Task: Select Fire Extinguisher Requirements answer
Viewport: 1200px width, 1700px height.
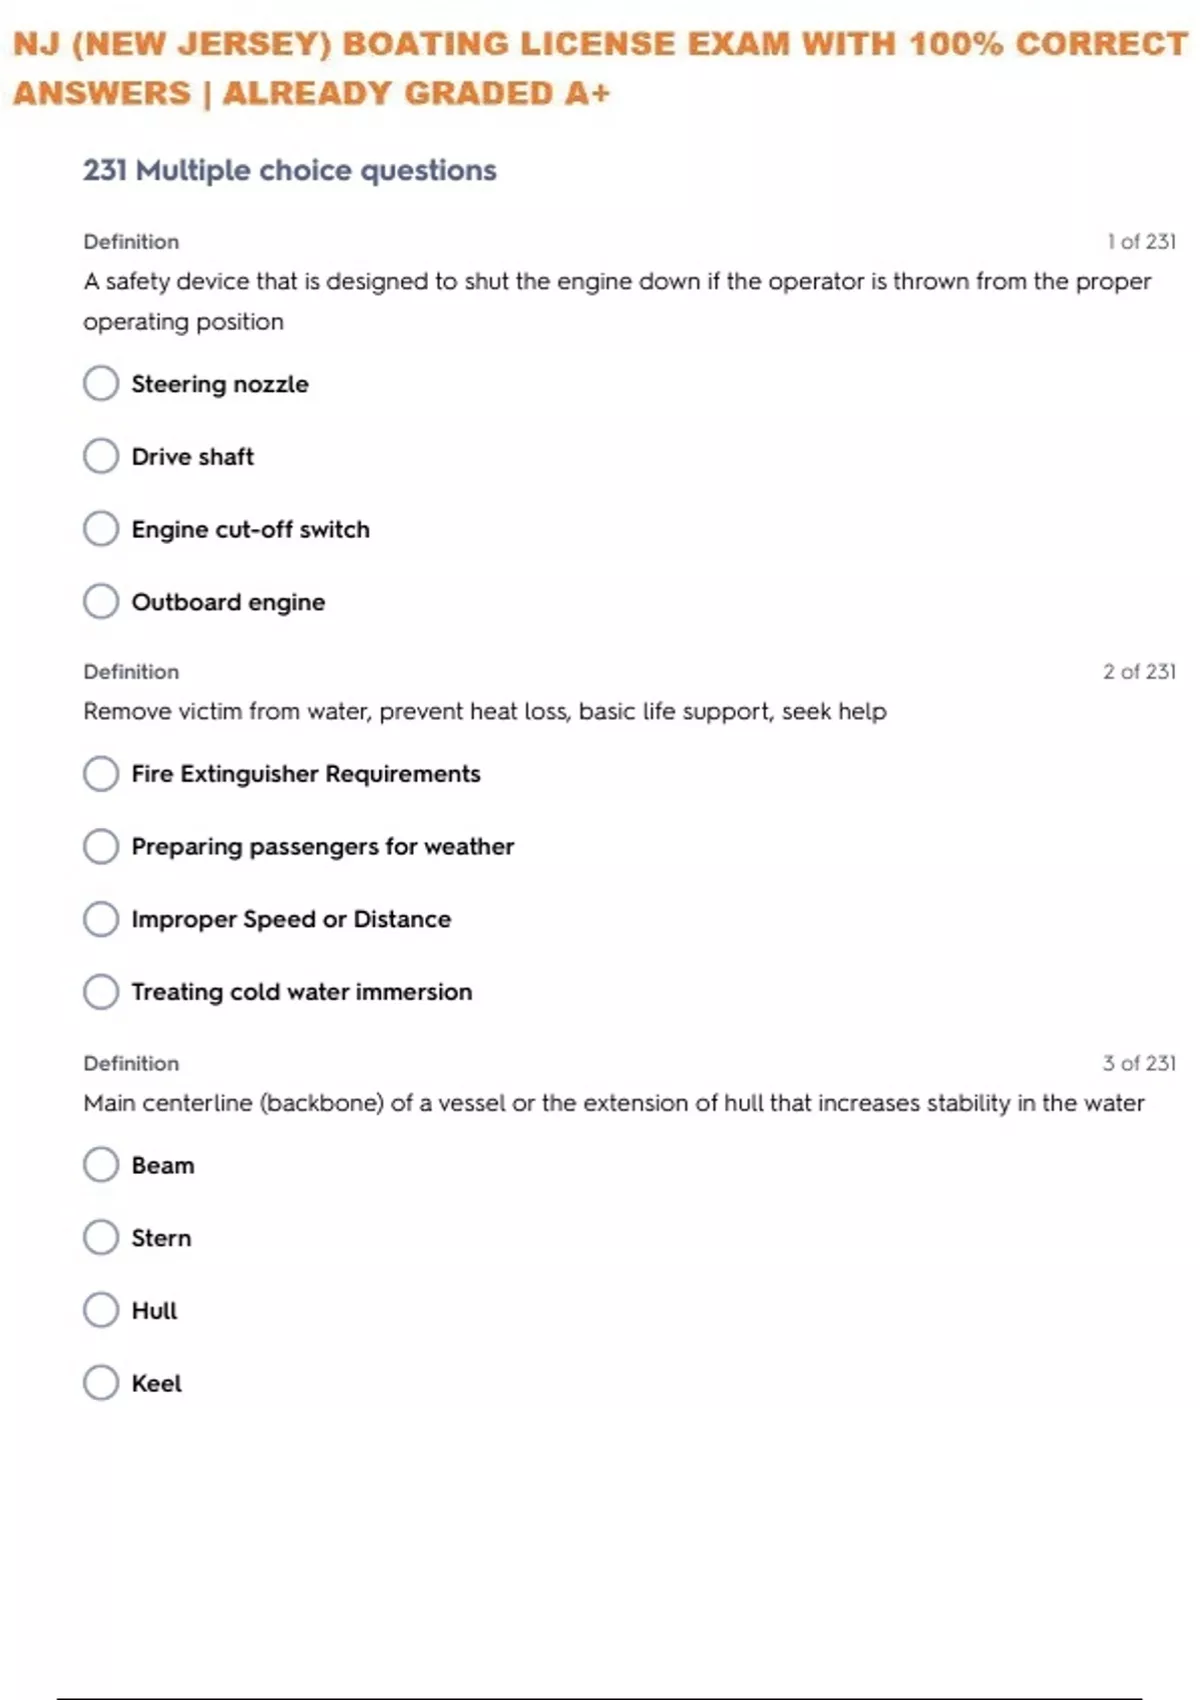Action: coord(101,773)
